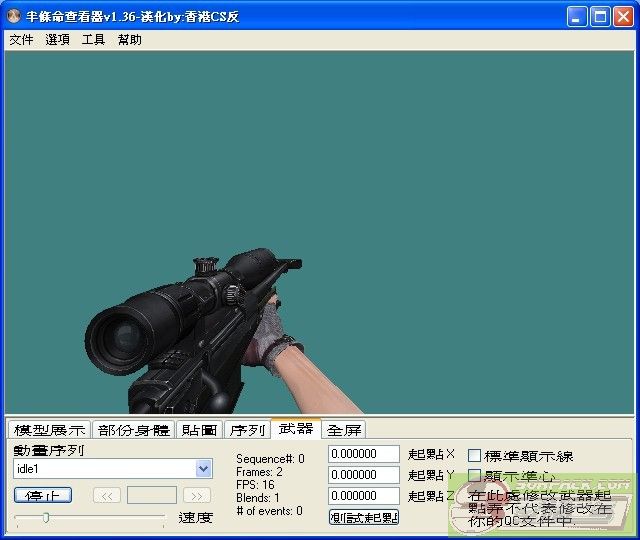This screenshot has width=640, height=540.
Task: Open the 幫助 menu
Action: [129, 40]
